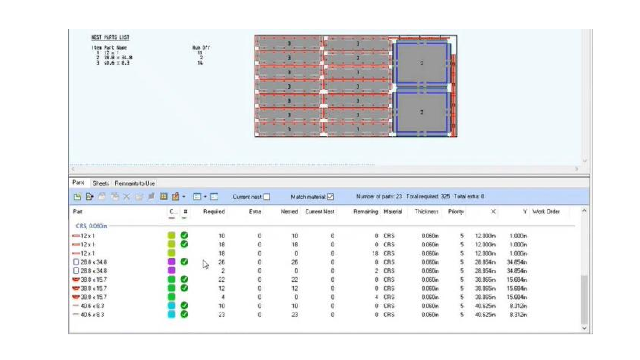Open the dropdown arrow beside the list view icon
This screenshot has height=360, width=640.
[x=205, y=197]
